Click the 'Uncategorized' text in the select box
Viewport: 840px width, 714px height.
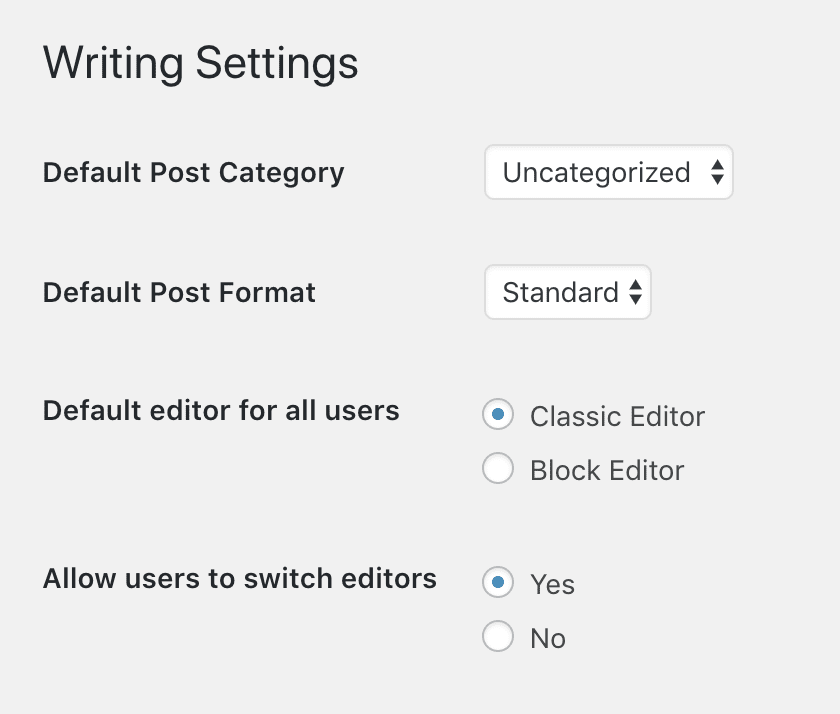click(x=596, y=173)
